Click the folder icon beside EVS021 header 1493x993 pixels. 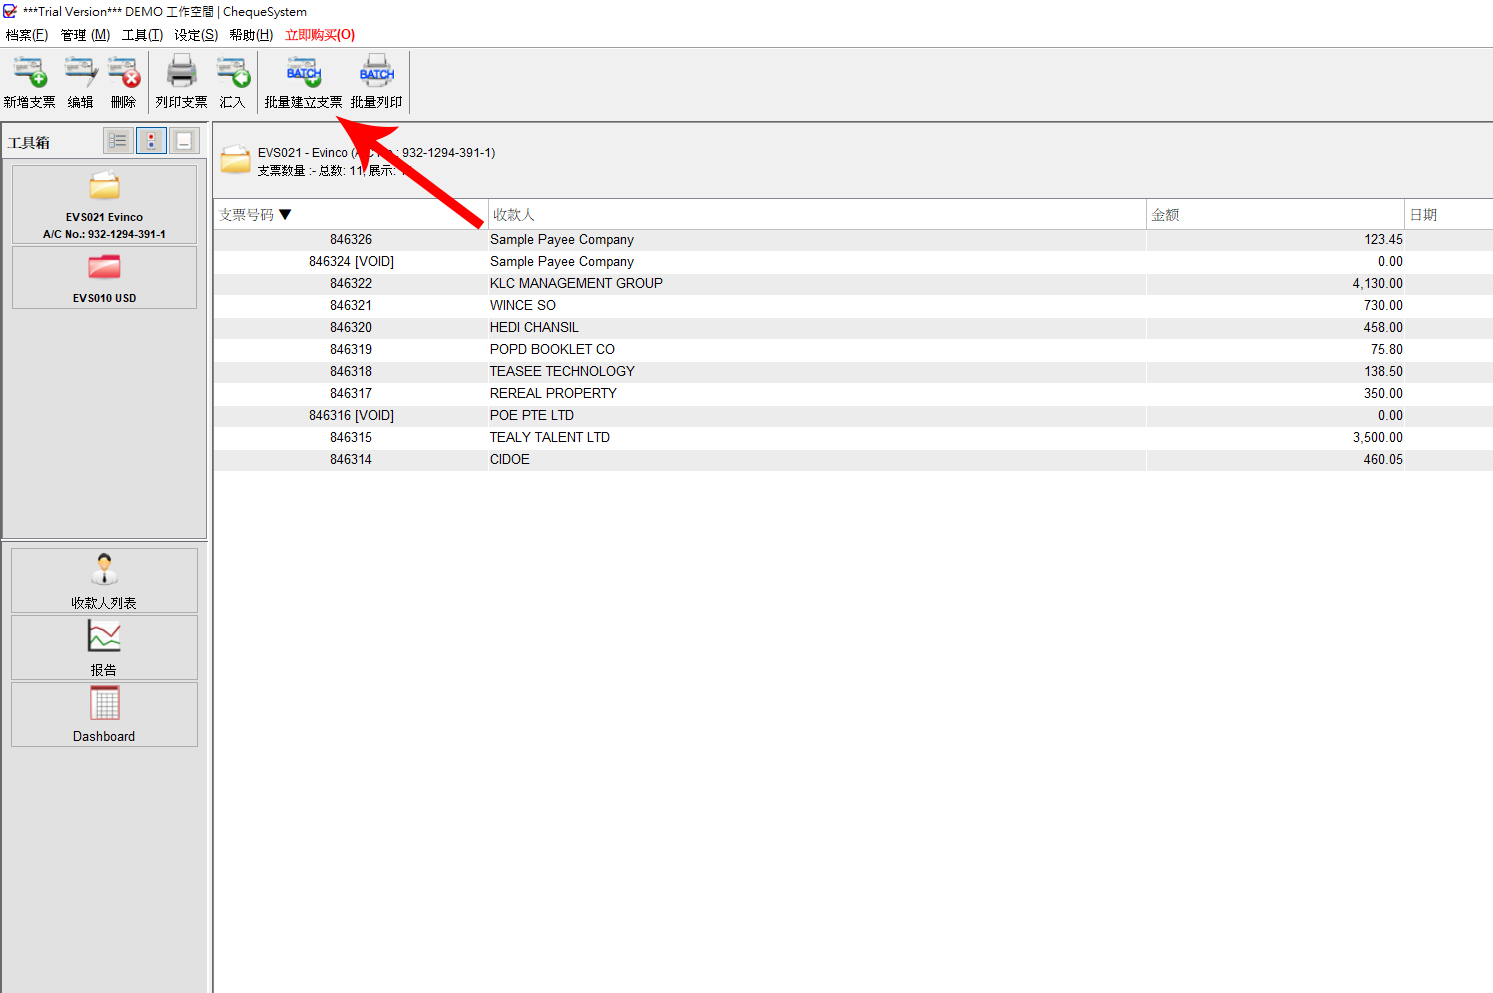click(236, 160)
